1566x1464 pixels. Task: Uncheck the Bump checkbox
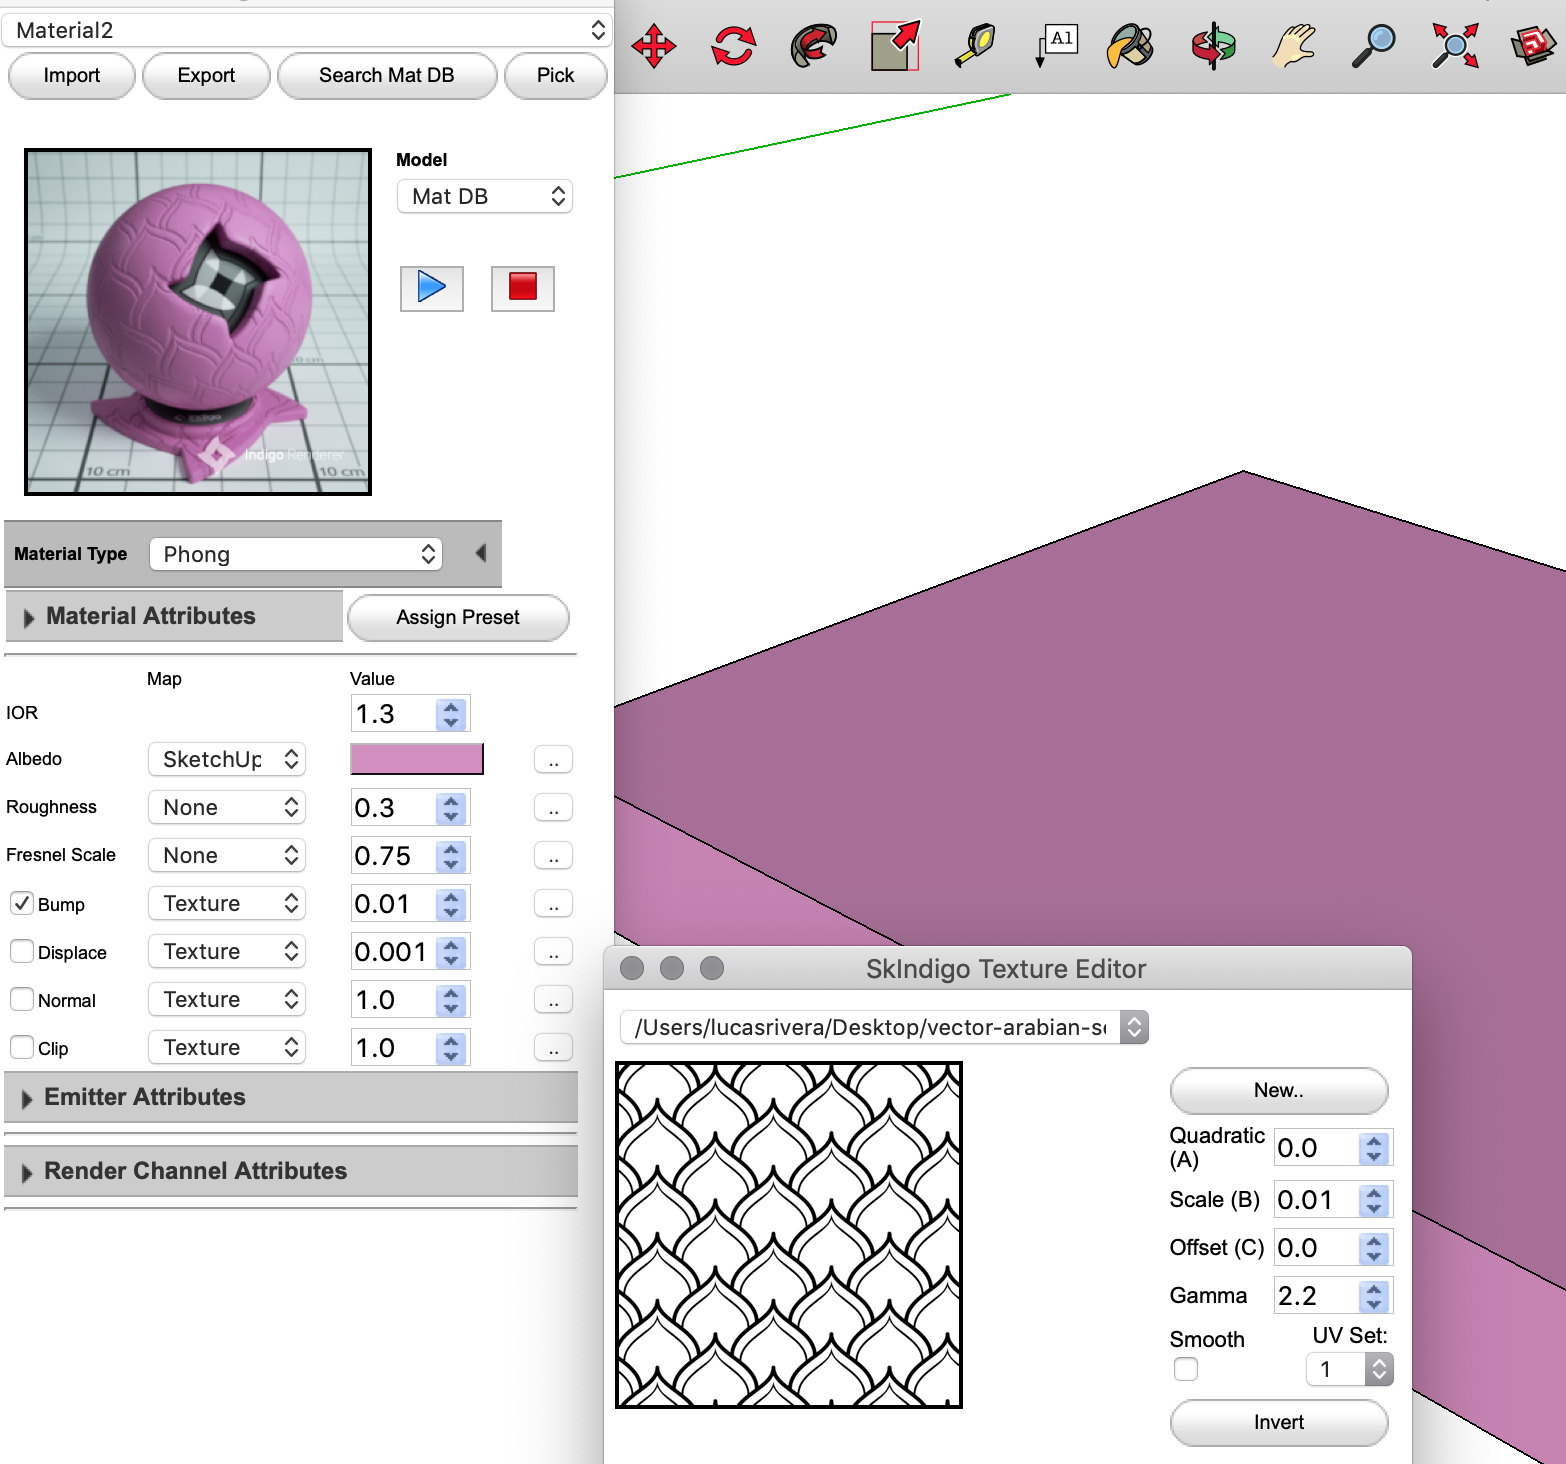(22, 903)
